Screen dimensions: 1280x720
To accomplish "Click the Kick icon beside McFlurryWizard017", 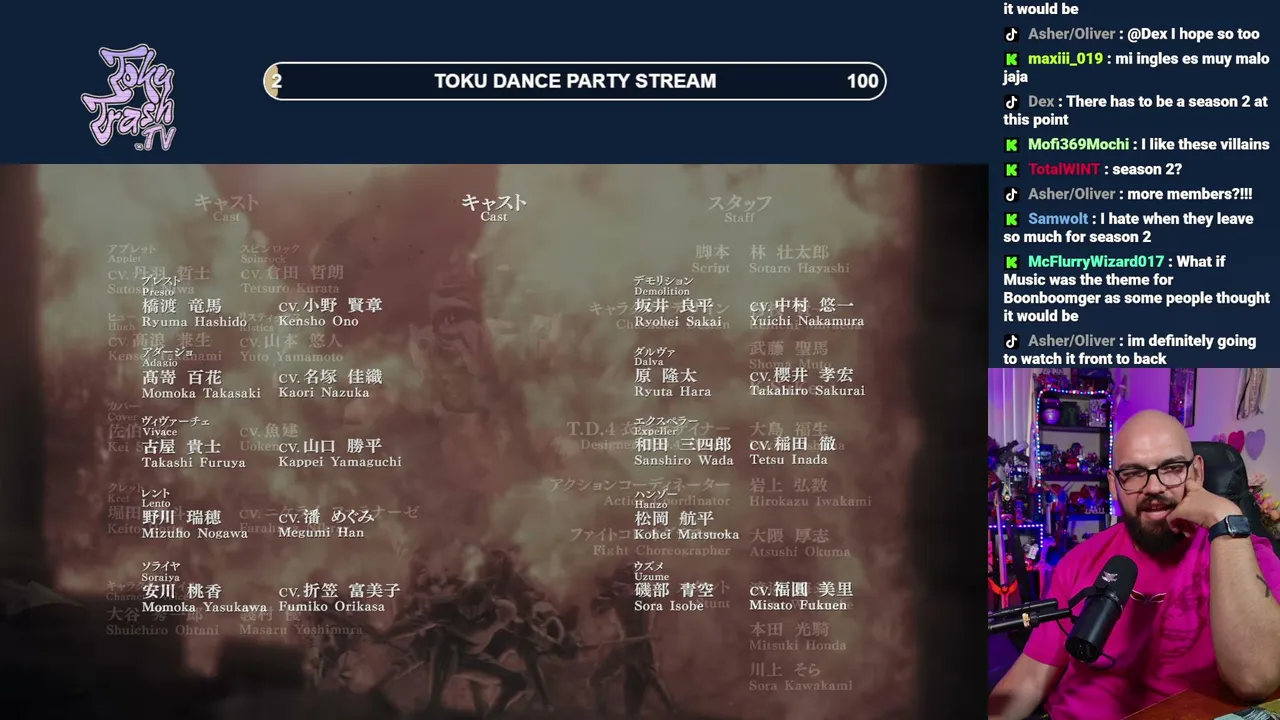I will coord(1012,262).
